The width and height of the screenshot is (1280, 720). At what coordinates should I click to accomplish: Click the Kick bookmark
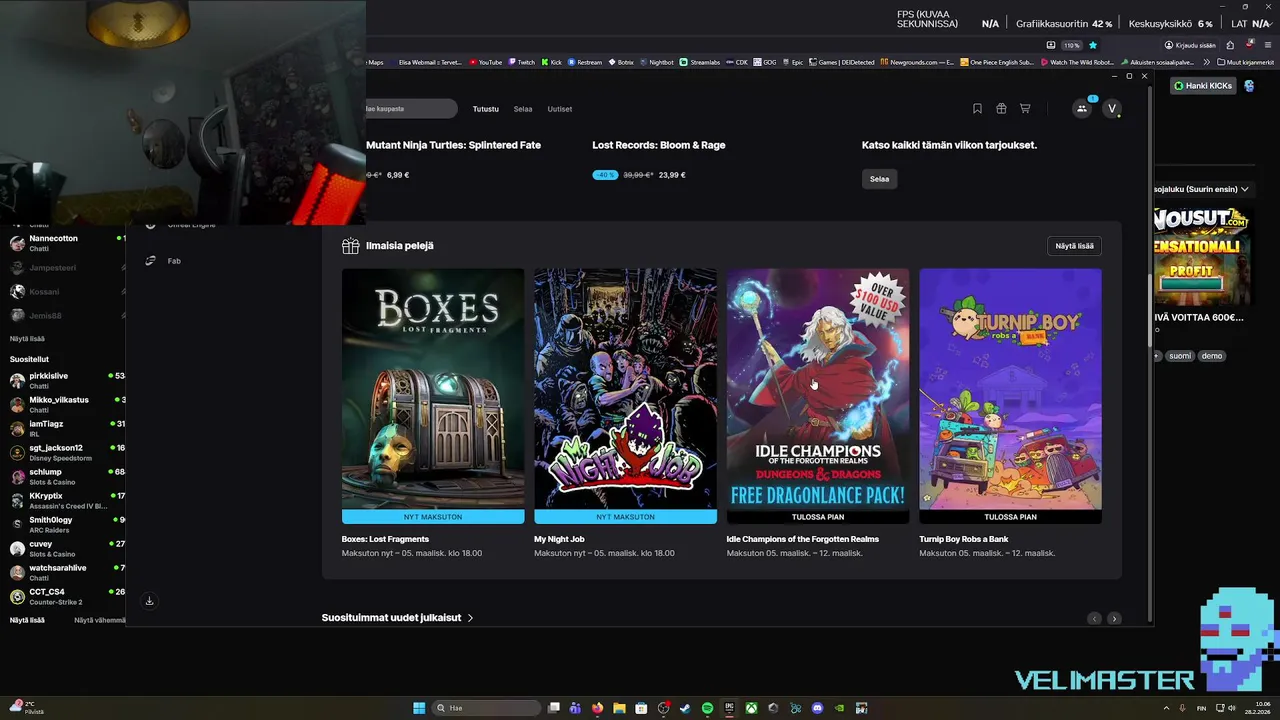coord(552,62)
